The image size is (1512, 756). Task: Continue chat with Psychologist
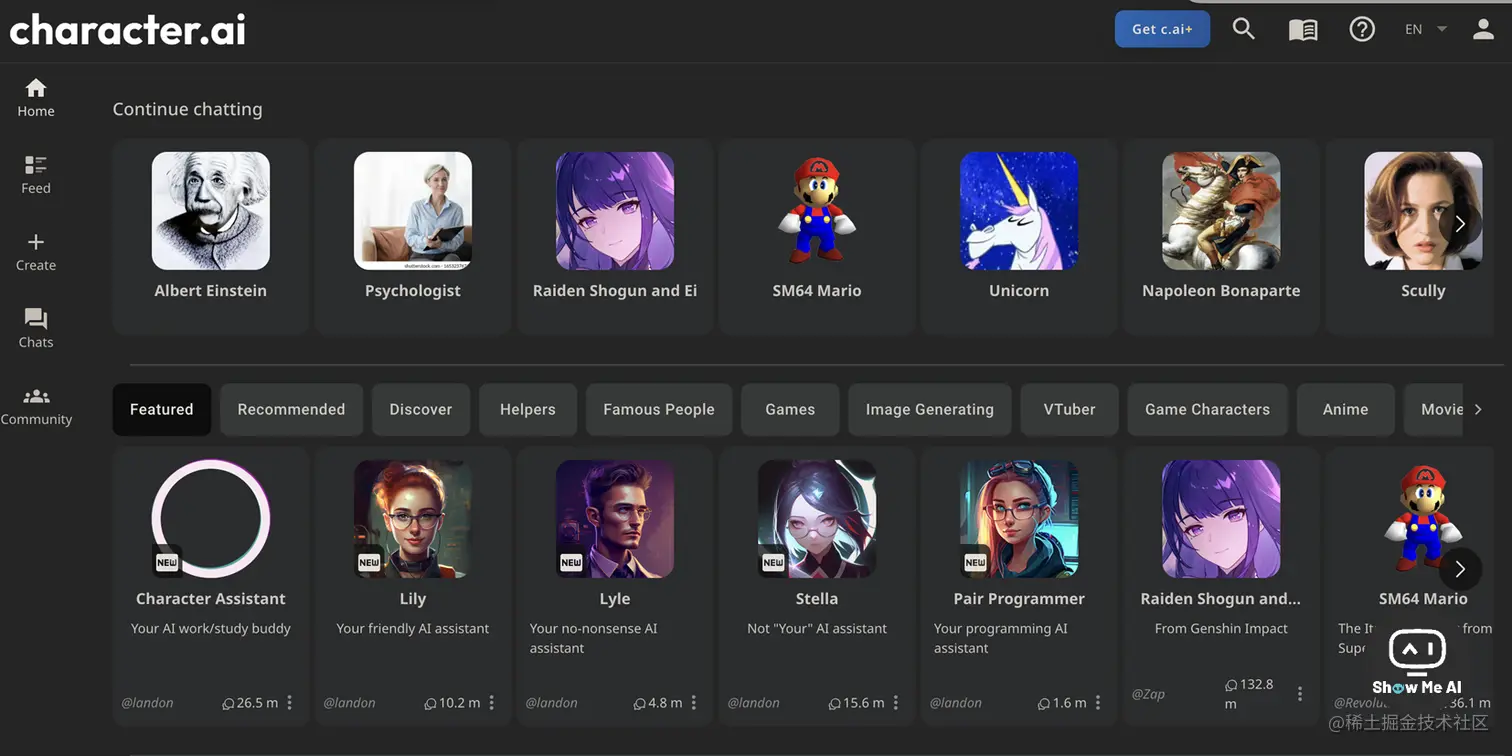tap(413, 237)
